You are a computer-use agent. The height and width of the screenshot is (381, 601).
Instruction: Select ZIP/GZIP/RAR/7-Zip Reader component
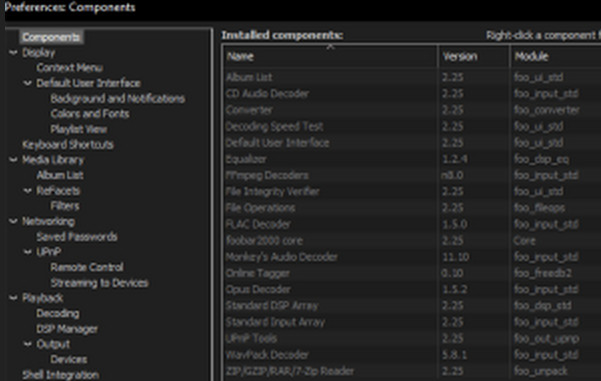[x=412, y=371]
